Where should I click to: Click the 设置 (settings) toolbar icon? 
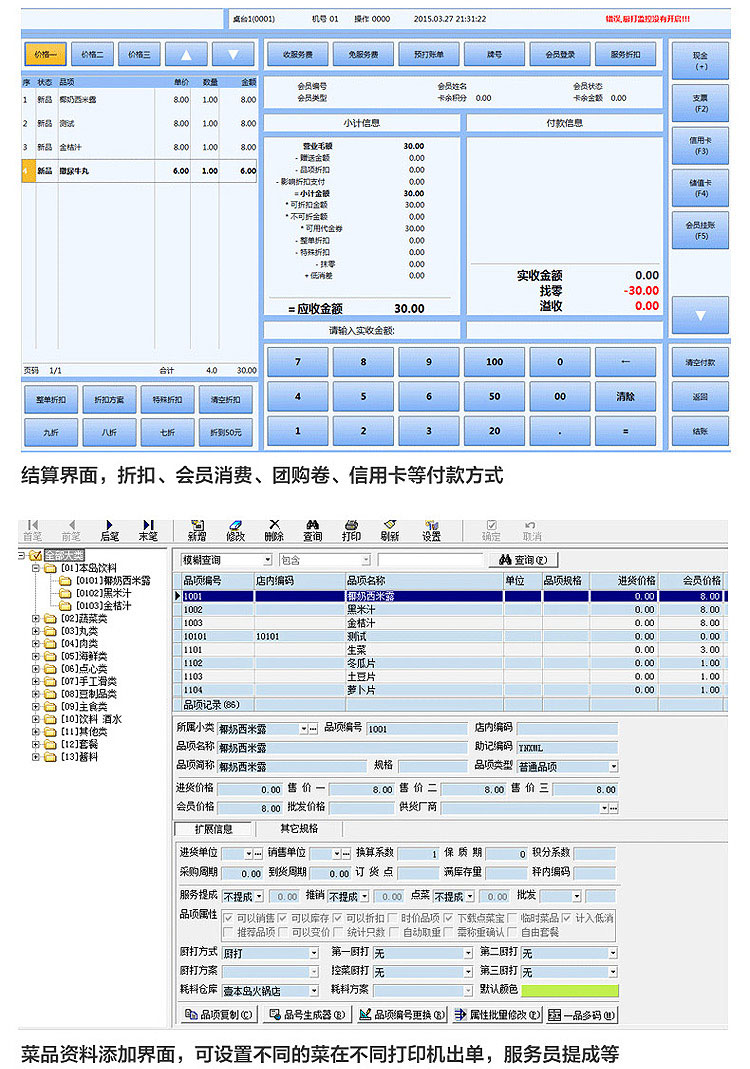coord(431,525)
